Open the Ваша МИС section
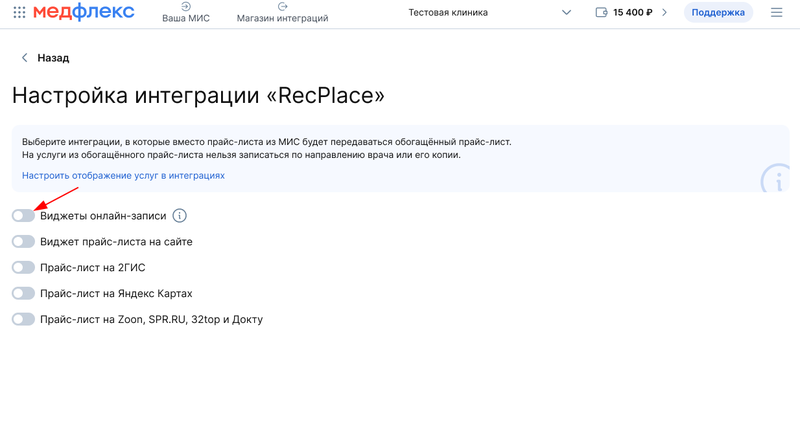Screen dimensions: 800x422 [186, 13]
